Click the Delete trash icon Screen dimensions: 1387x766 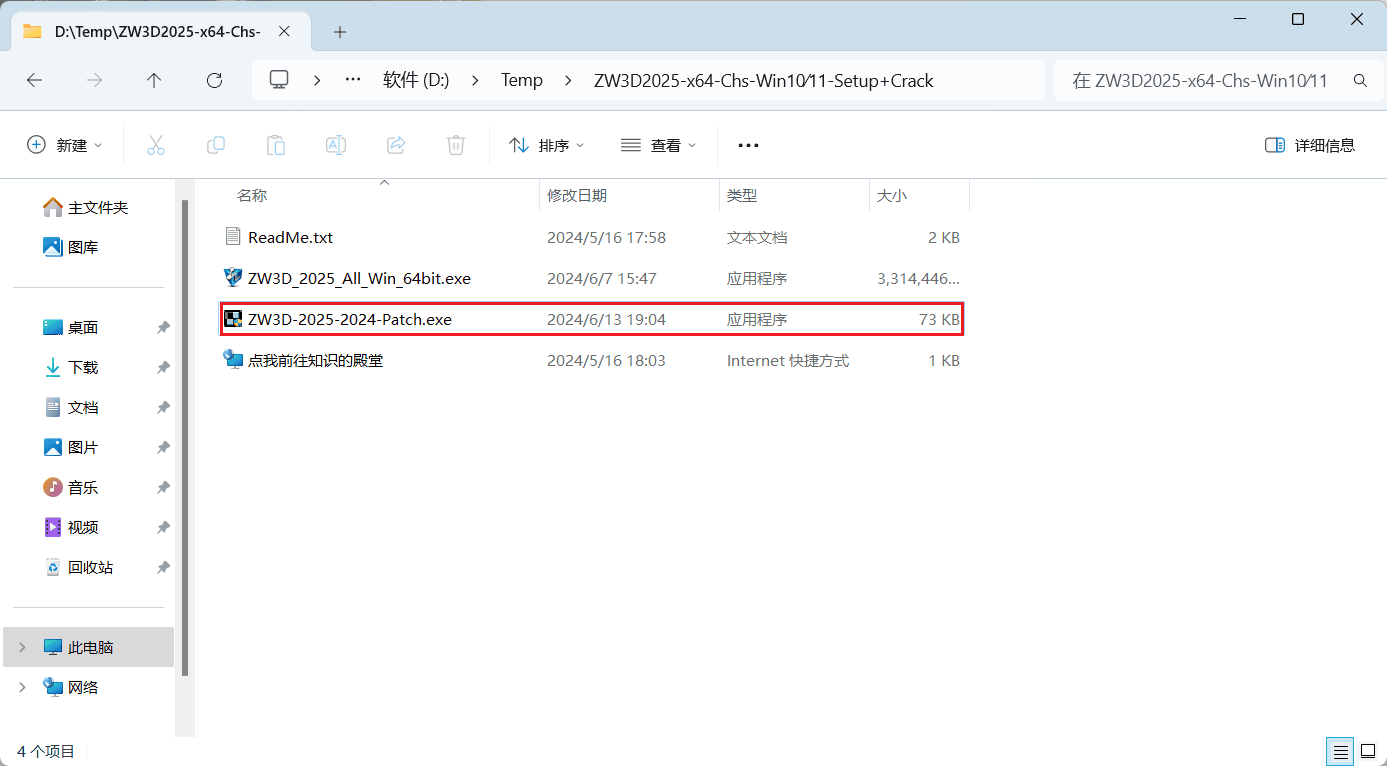click(x=456, y=145)
